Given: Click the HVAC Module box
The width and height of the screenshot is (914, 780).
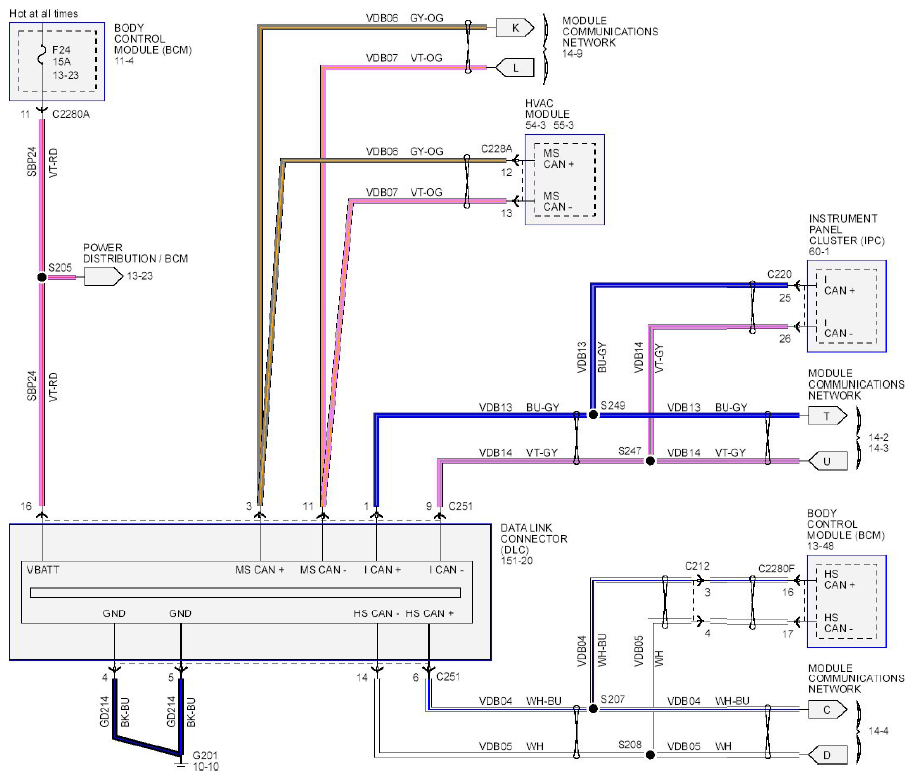Looking at the screenshot, I should click(x=565, y=180).
